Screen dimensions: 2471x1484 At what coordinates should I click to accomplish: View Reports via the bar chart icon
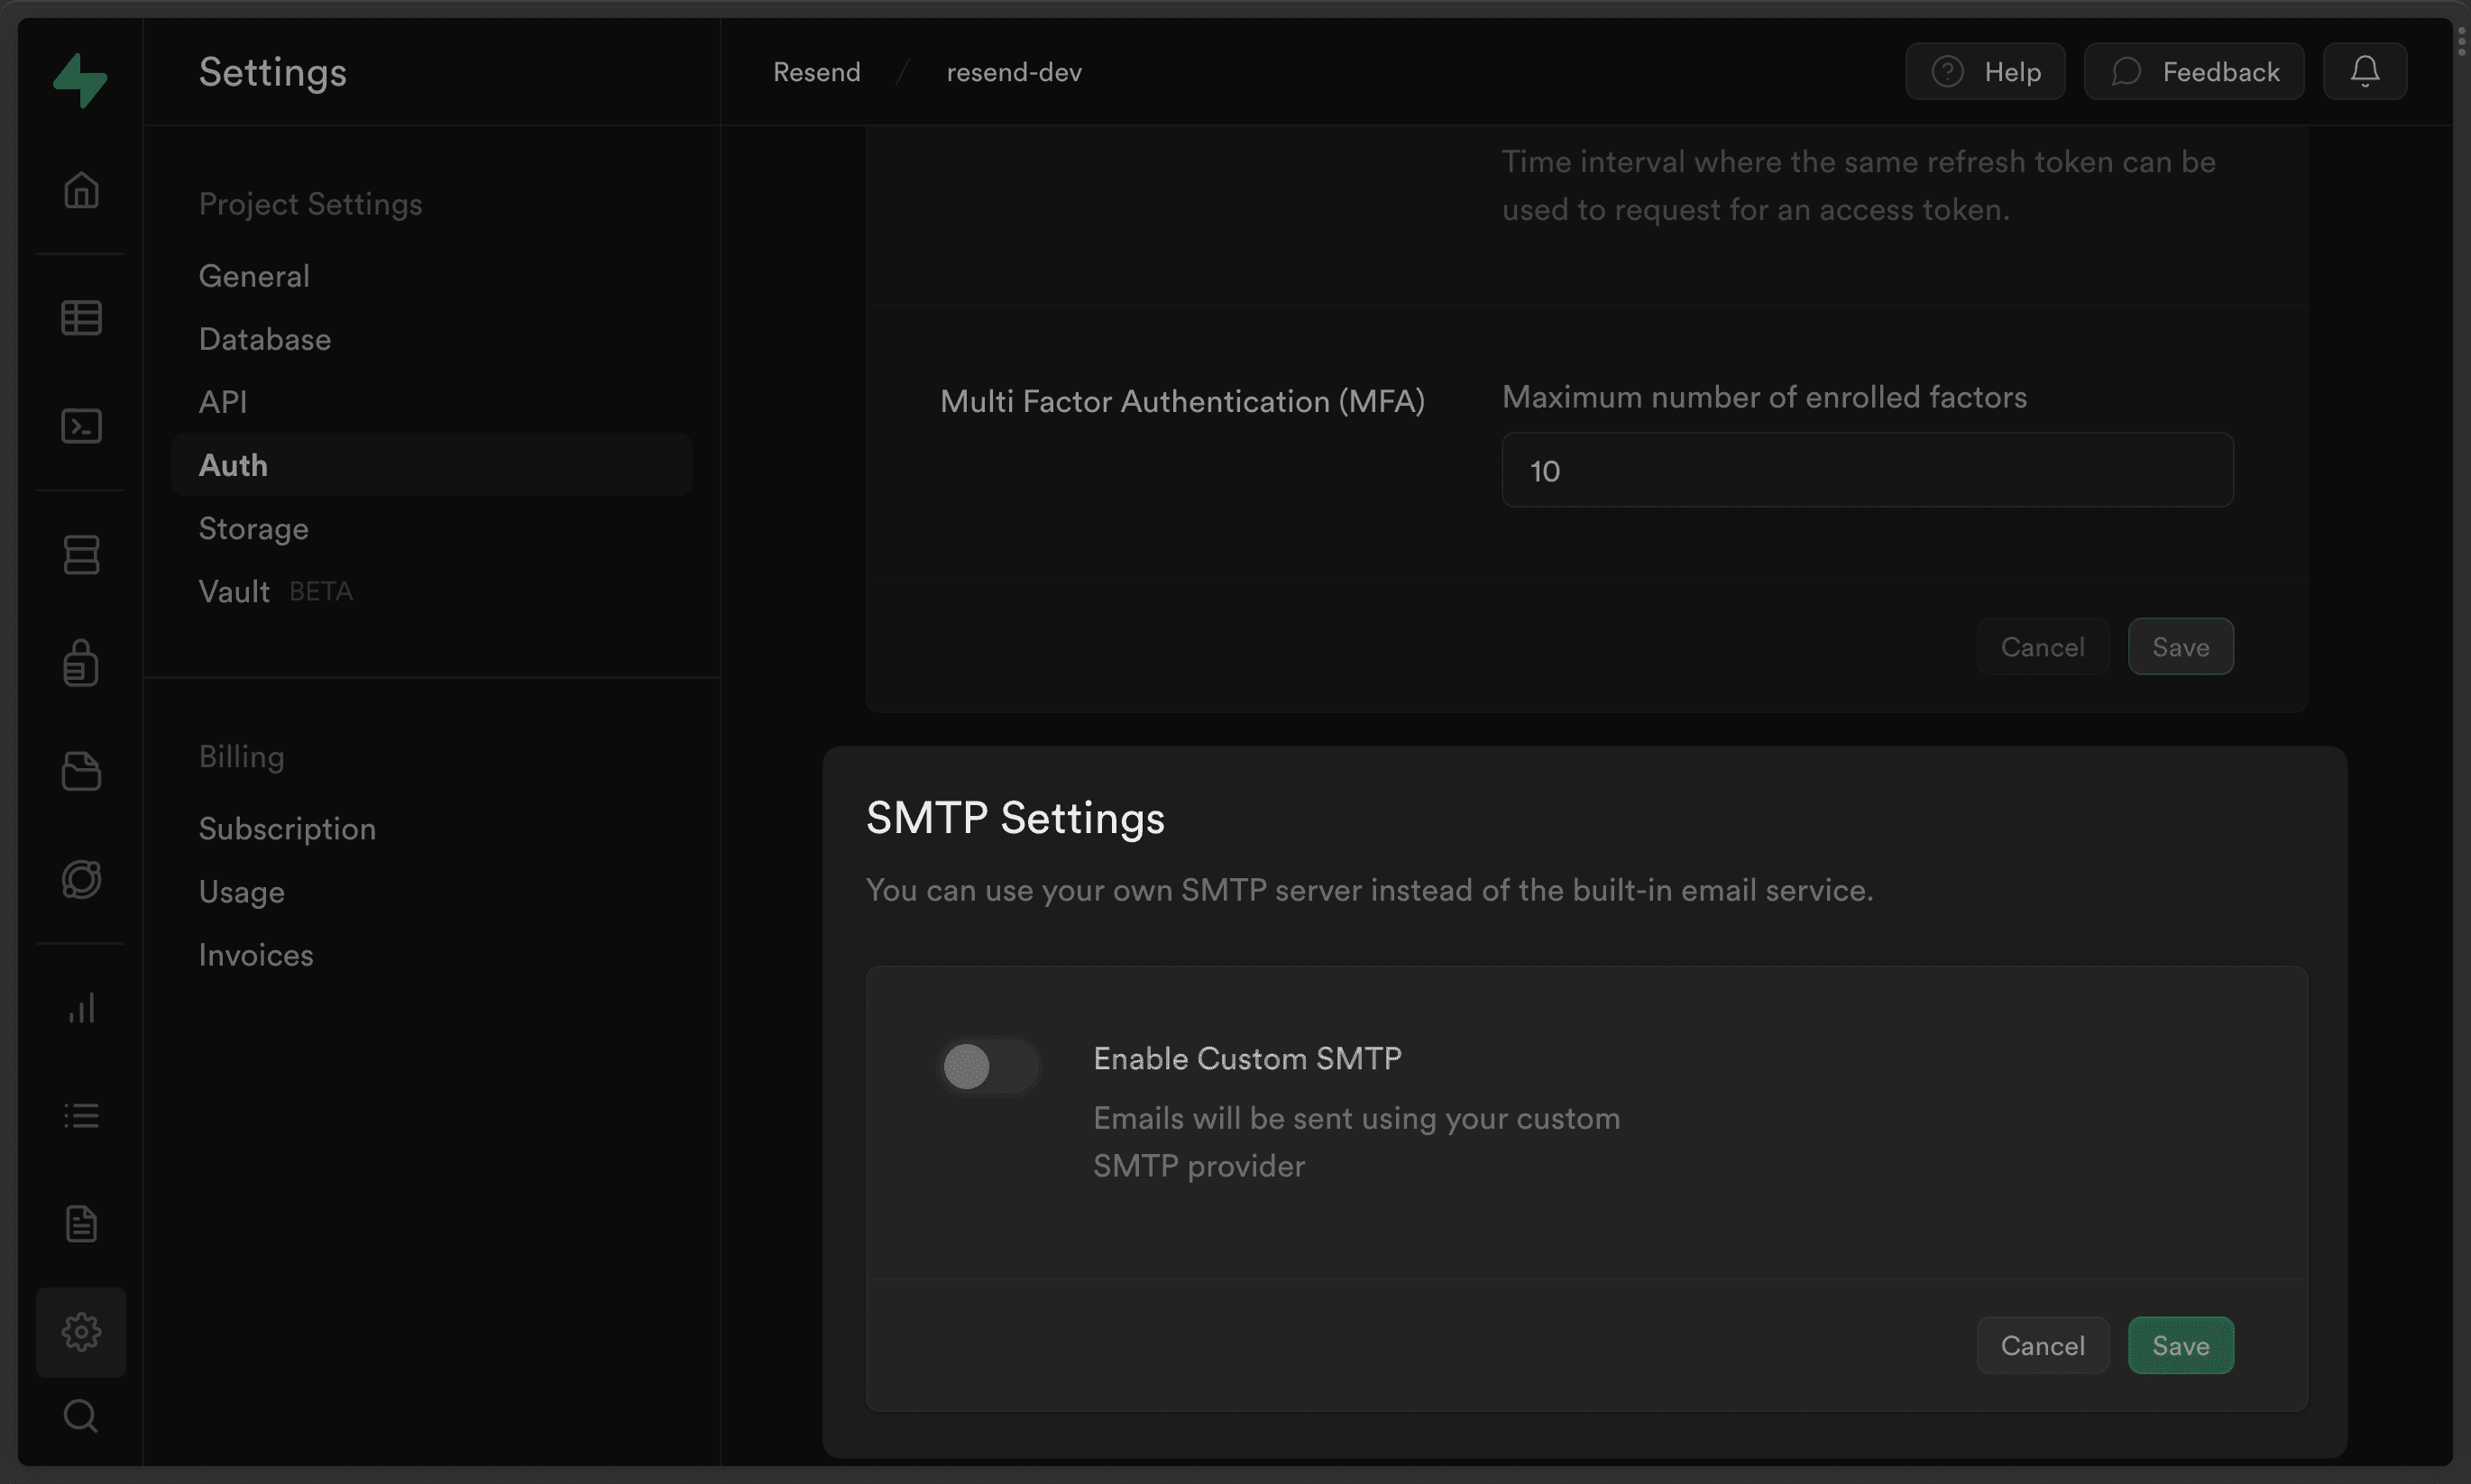(x=81, y=1008)
